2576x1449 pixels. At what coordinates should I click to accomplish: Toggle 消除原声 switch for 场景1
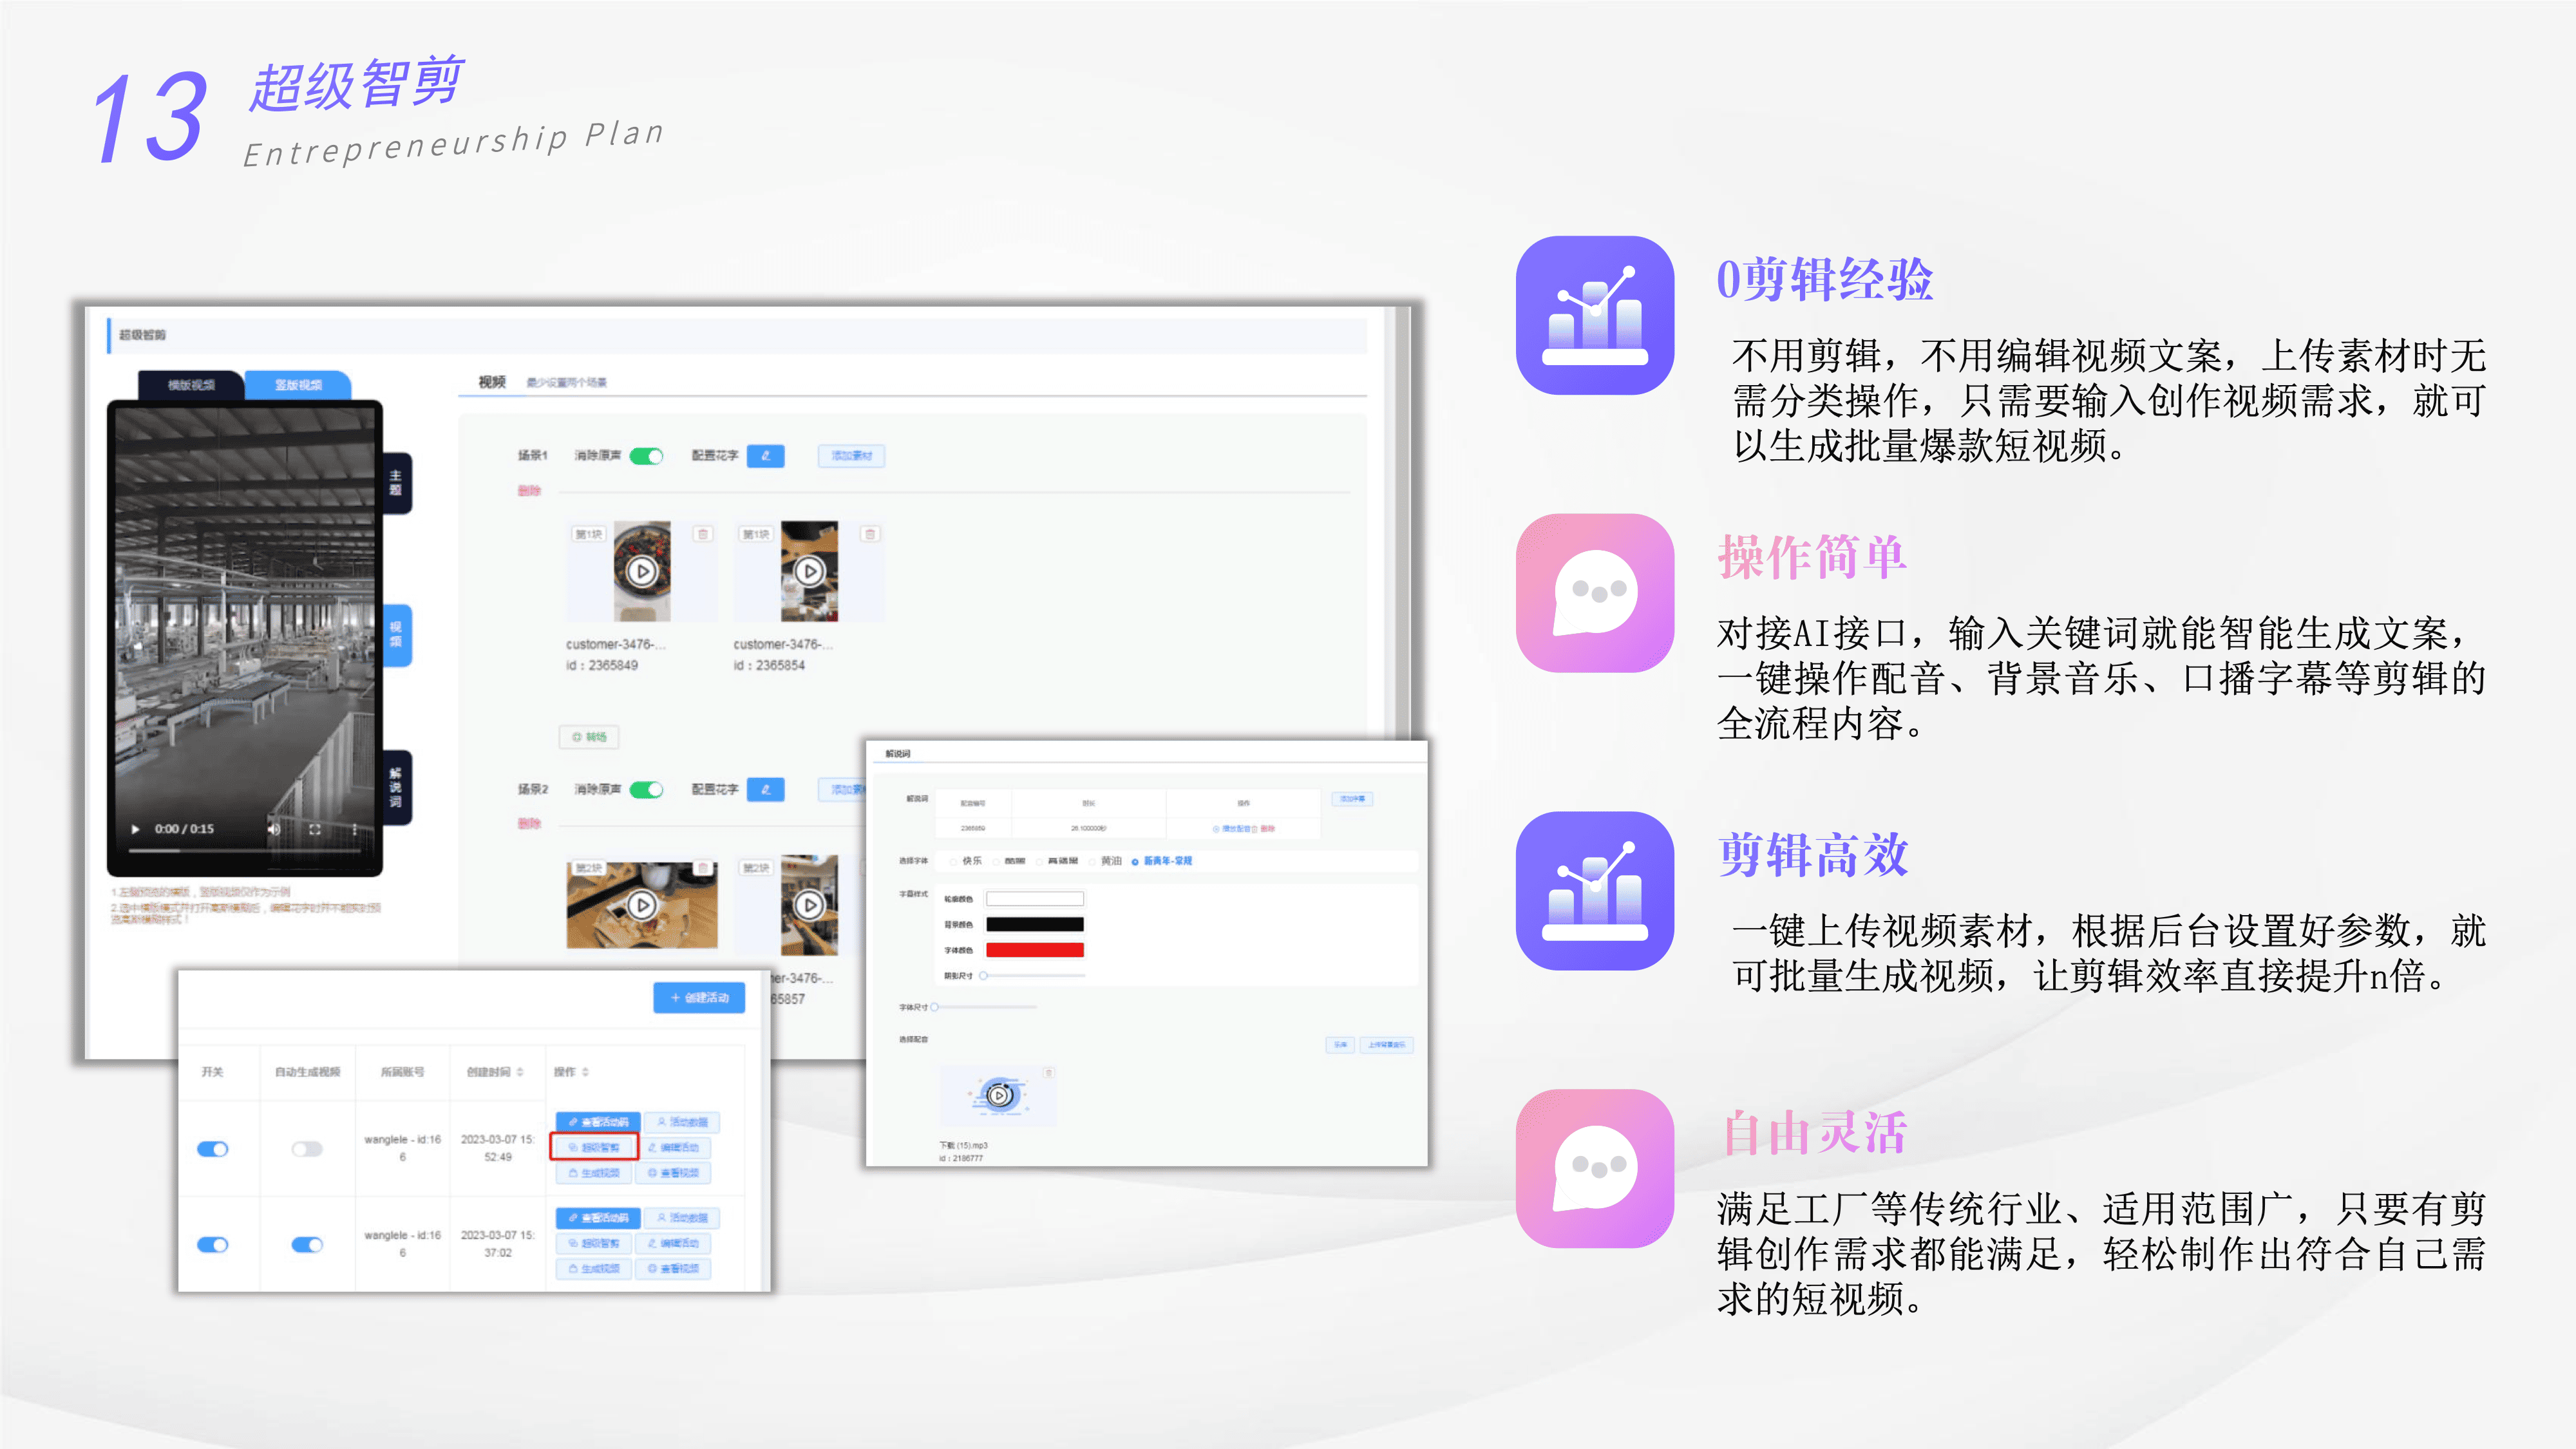pyautogui.click(x=647, y=456)
